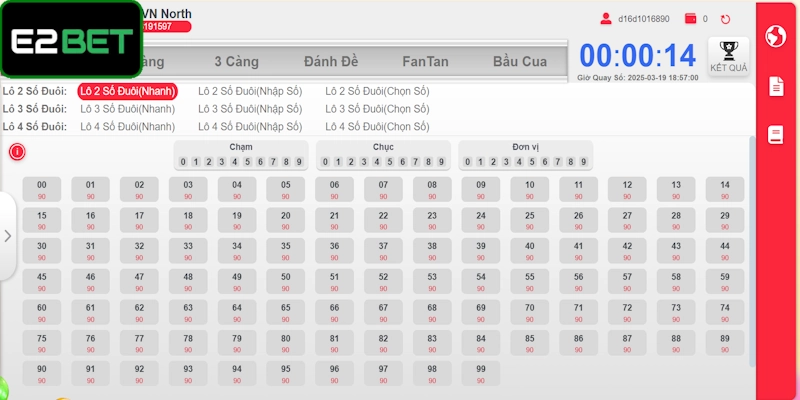
Task: Pick number 99 in the grid
Action: (x=481, y=373)
